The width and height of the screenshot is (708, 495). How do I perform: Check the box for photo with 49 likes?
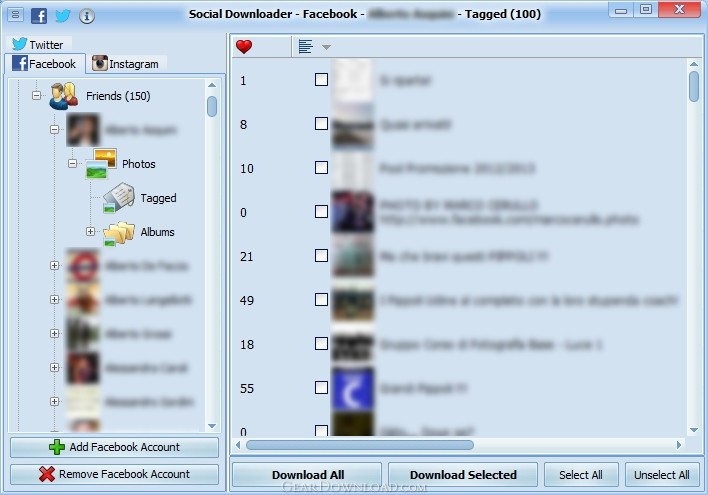tap(321, 299)
